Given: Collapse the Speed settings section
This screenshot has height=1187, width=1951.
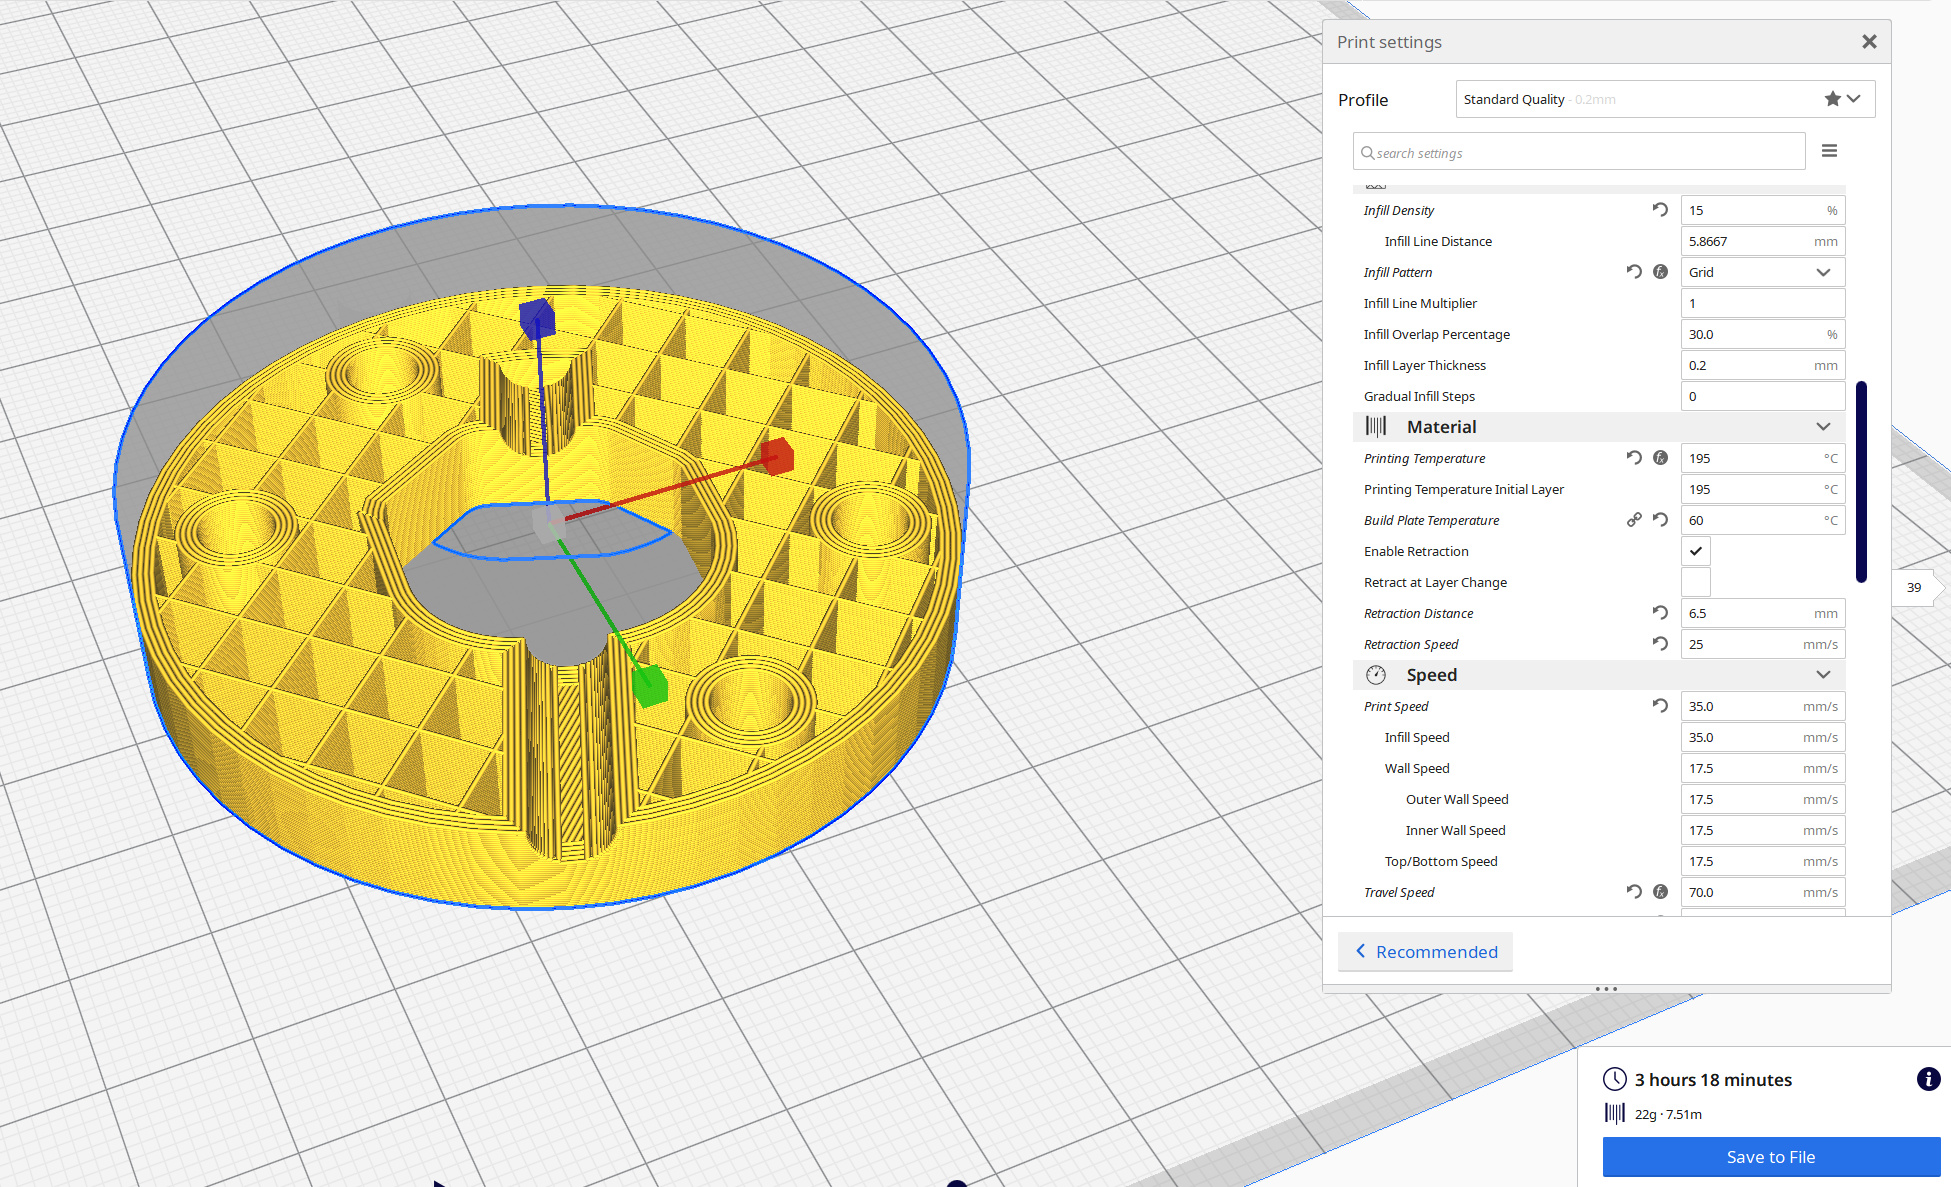Looking at the screenshot, I should pos(1823,675).
